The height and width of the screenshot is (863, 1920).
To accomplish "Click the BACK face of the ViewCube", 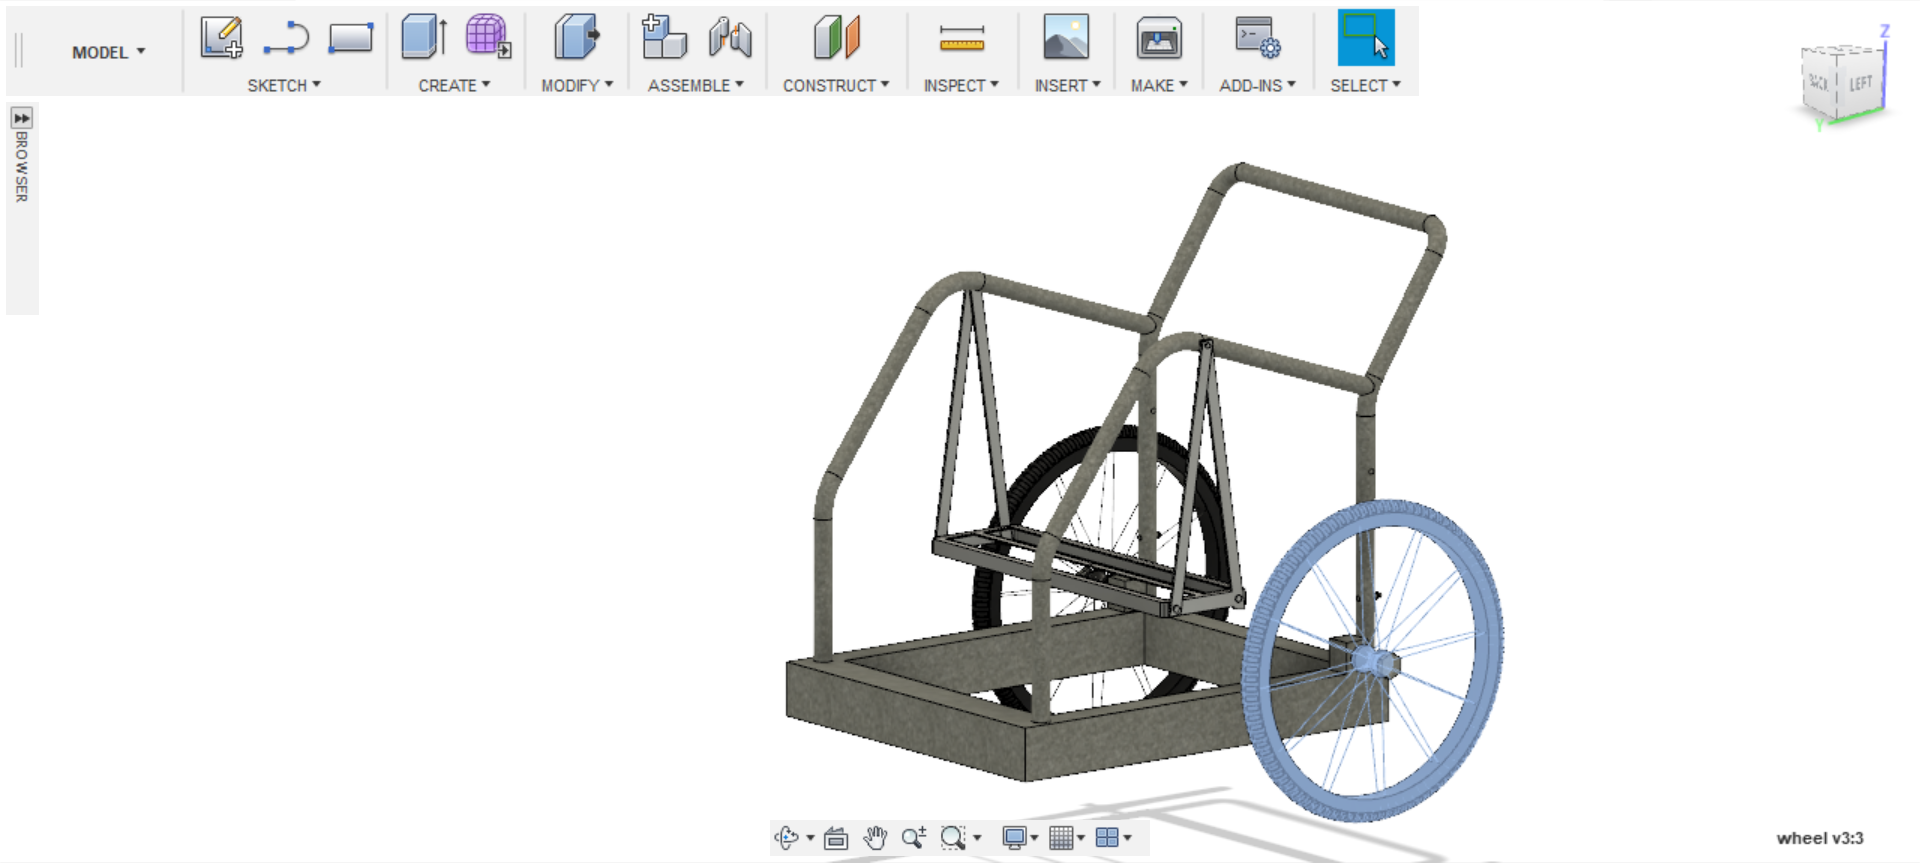I will (1820, 84).
